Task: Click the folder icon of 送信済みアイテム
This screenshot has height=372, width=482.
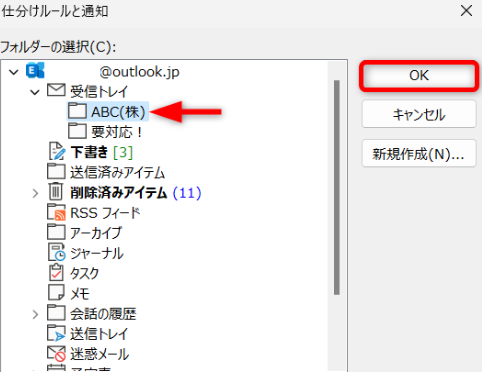Action: coord(56,171)
